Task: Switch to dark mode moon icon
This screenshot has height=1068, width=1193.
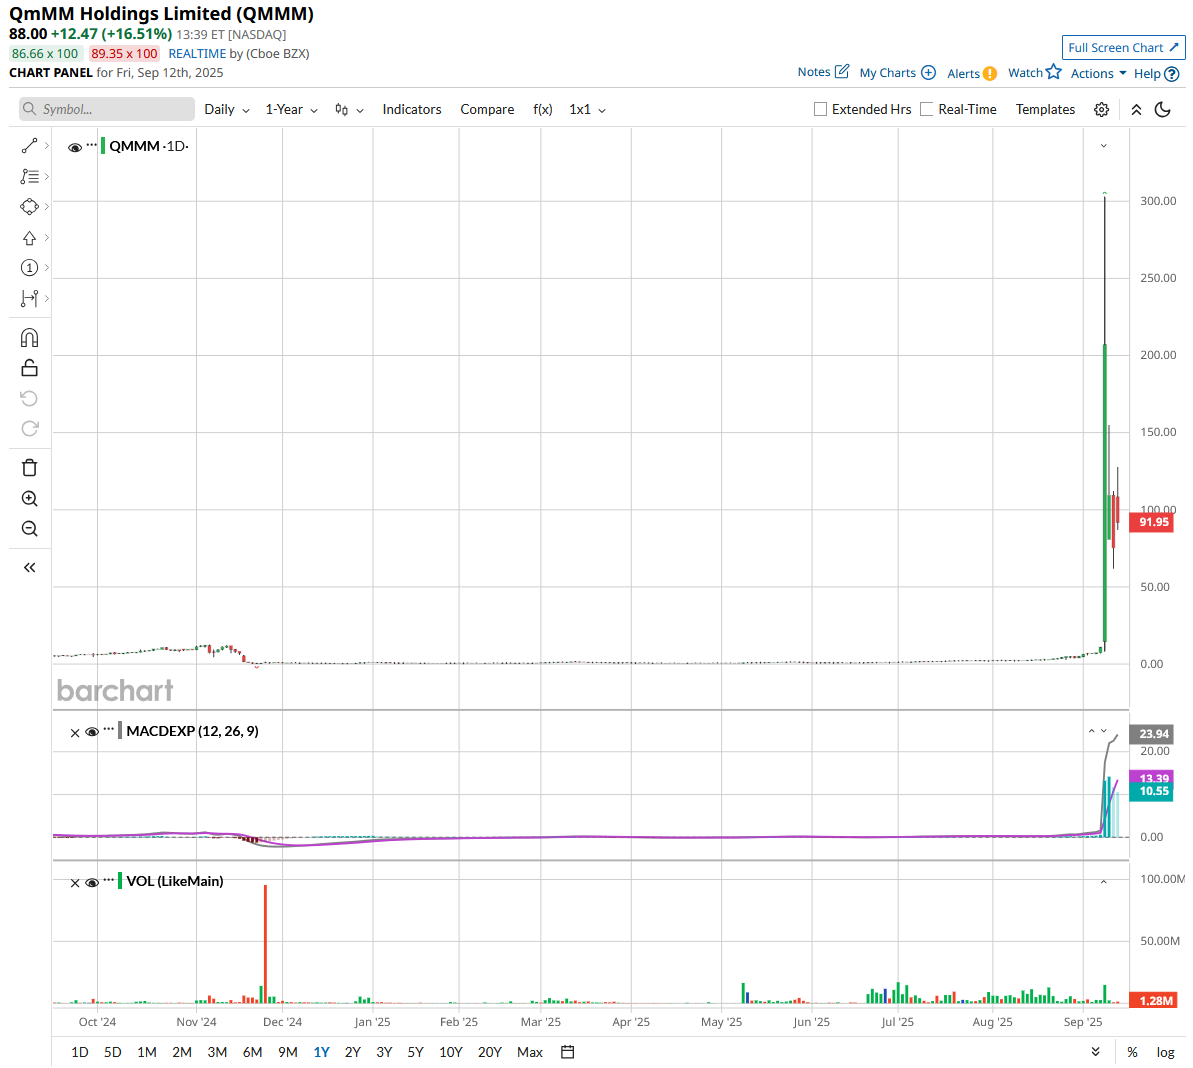Action: click(1163, 110)
